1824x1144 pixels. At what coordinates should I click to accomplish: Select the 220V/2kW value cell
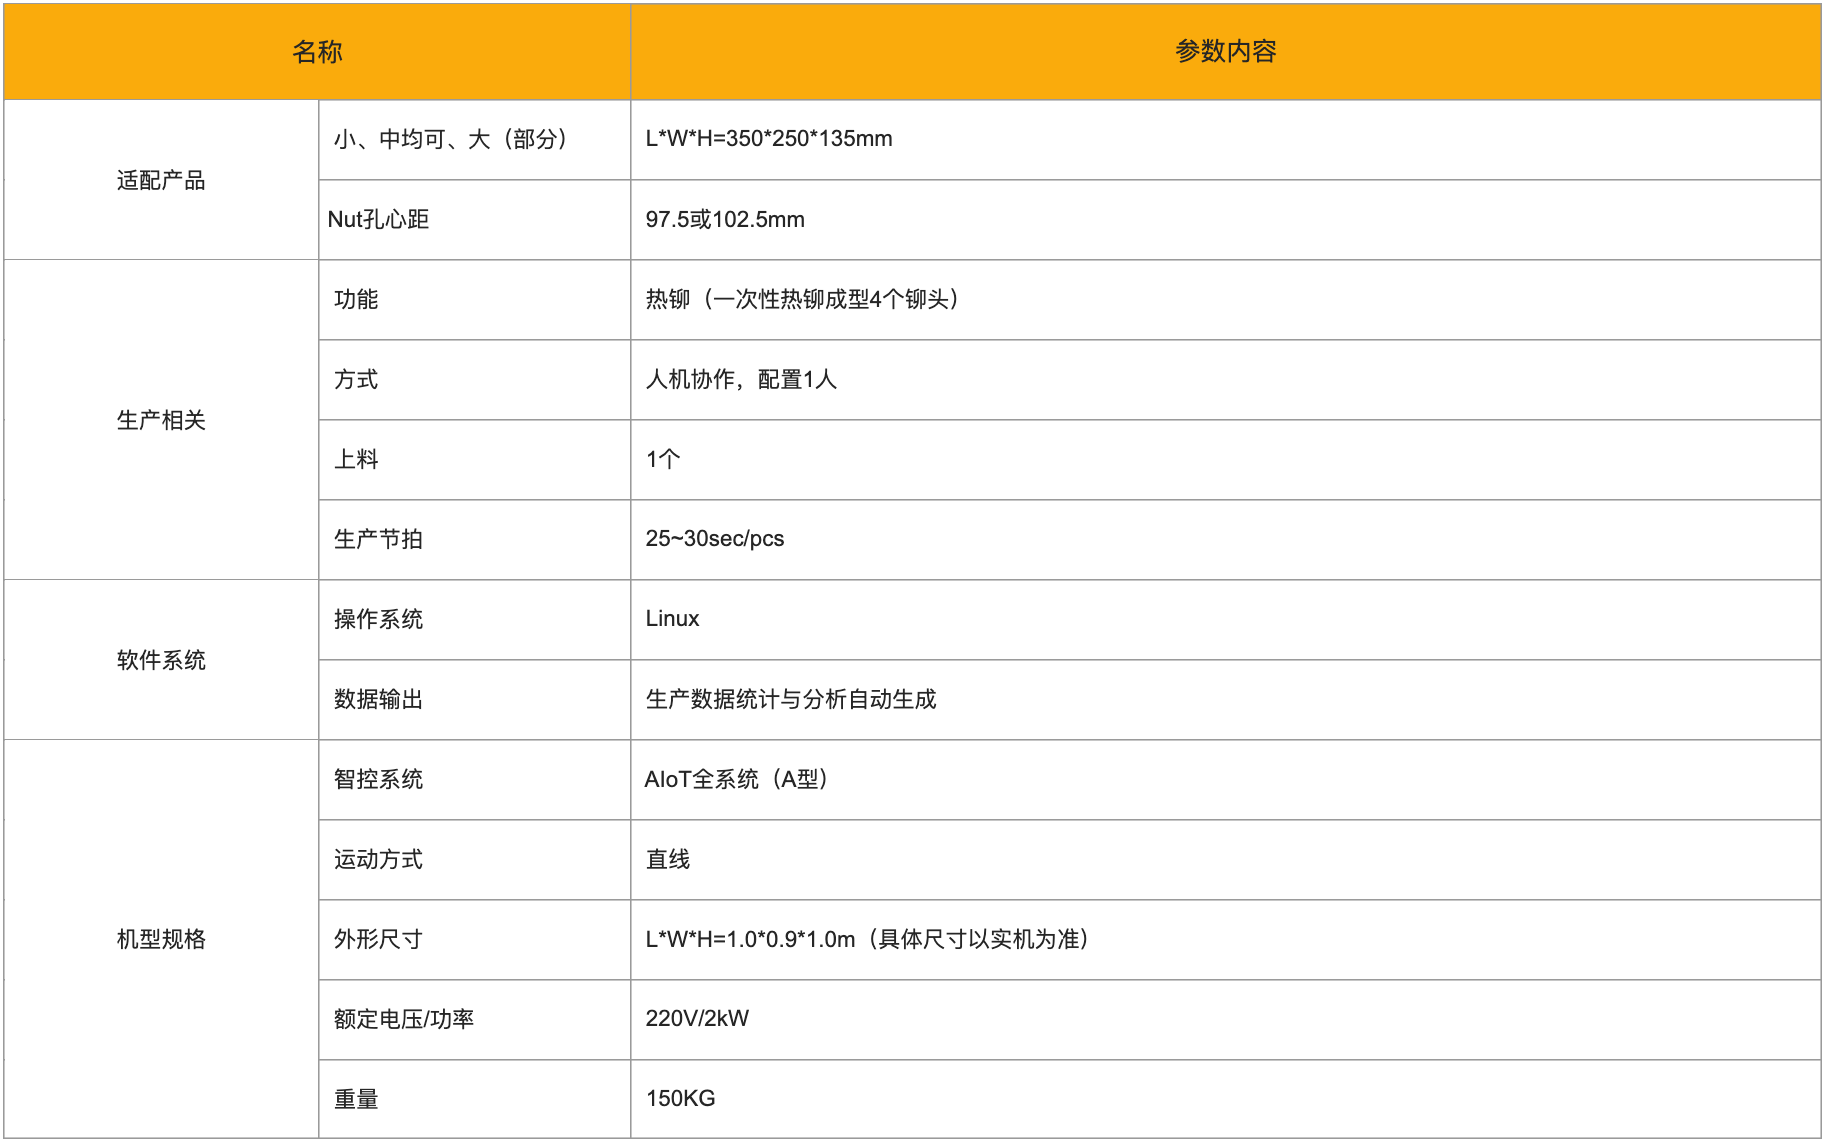click(697, 1019)
